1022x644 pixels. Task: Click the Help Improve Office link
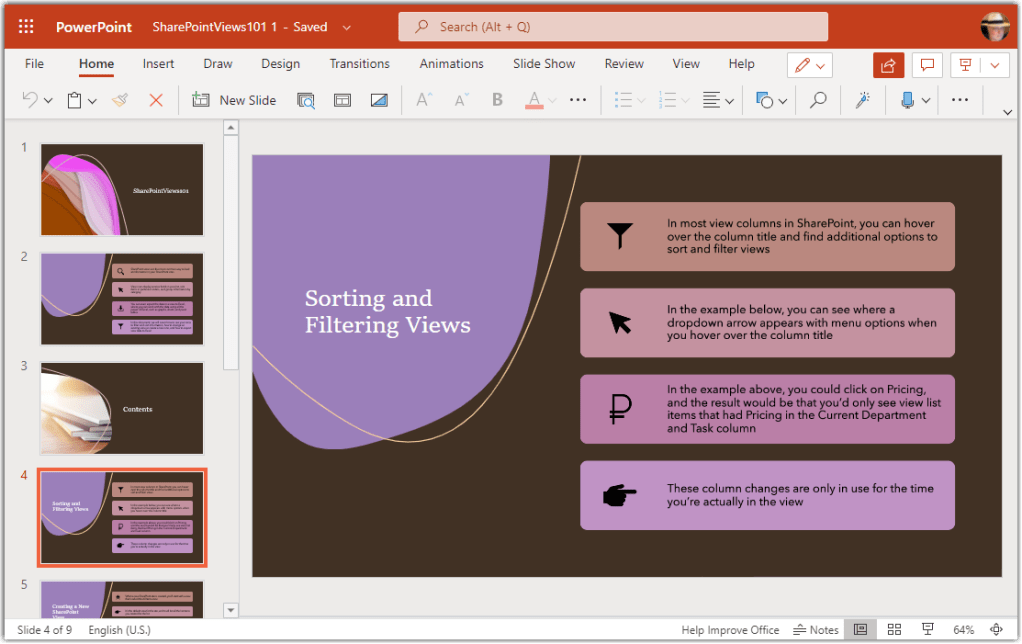click(x=729, y=630)
